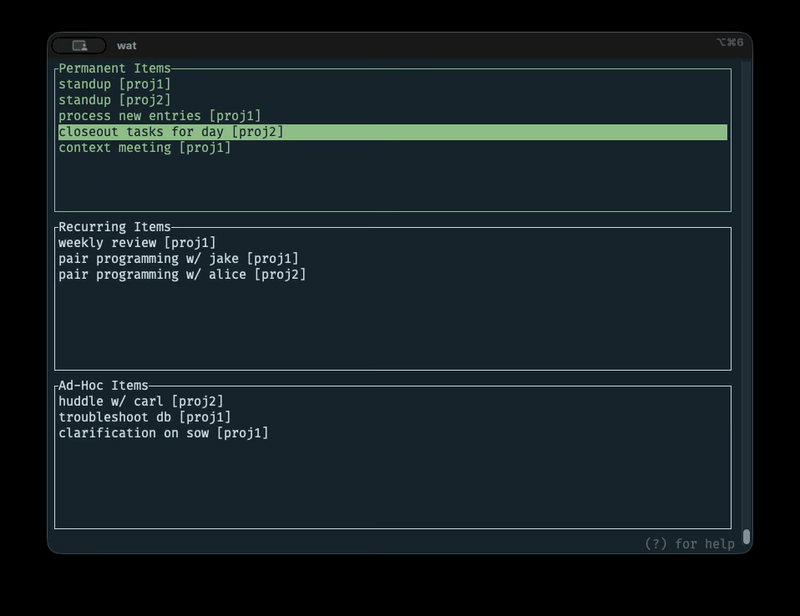This screenshot has height=616, width=800.
Task: Click the ⌥⌘6 shortcut indicator
Action: click(x=729, y=44)
